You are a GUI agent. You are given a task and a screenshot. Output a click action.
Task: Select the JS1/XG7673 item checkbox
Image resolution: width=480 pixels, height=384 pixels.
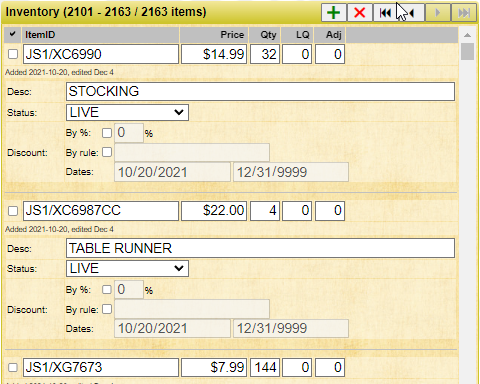[x=13, y=367]
